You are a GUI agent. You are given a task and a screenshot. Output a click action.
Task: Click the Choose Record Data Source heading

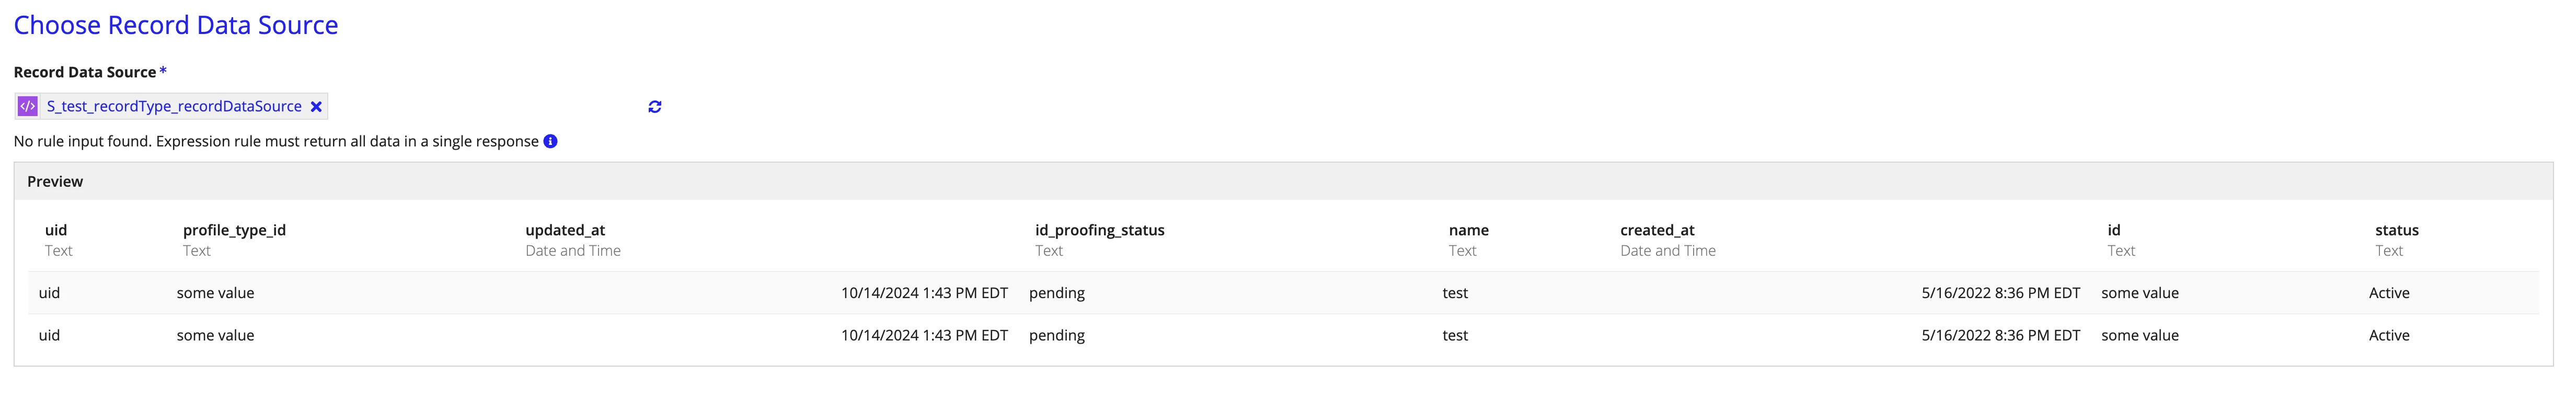tap(176, 25)
